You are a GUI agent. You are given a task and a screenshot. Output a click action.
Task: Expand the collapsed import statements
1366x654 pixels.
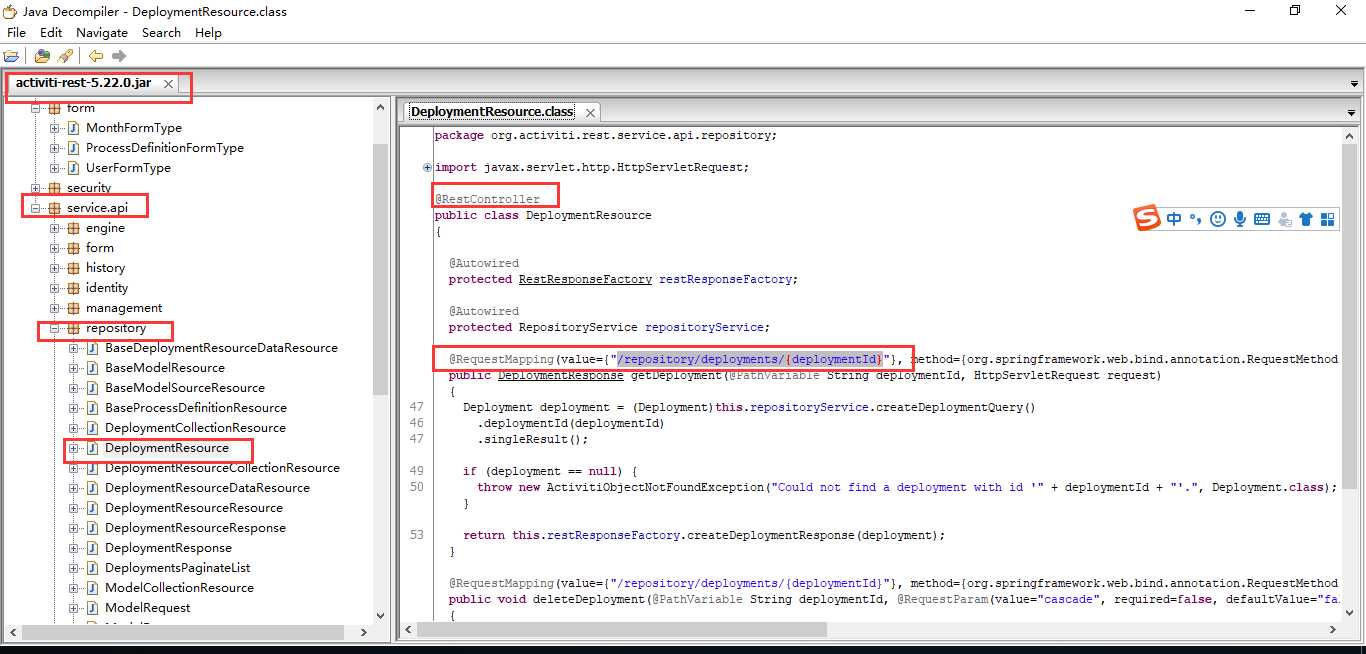click(428, 167)
